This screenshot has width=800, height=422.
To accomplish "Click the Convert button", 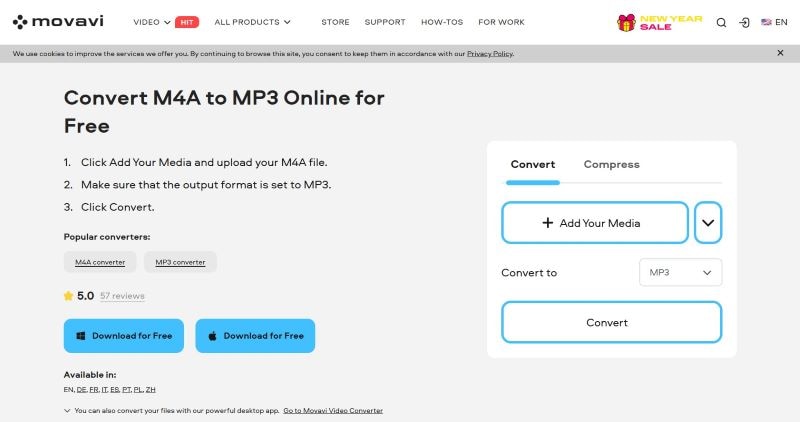I will [x=611, y=322].
